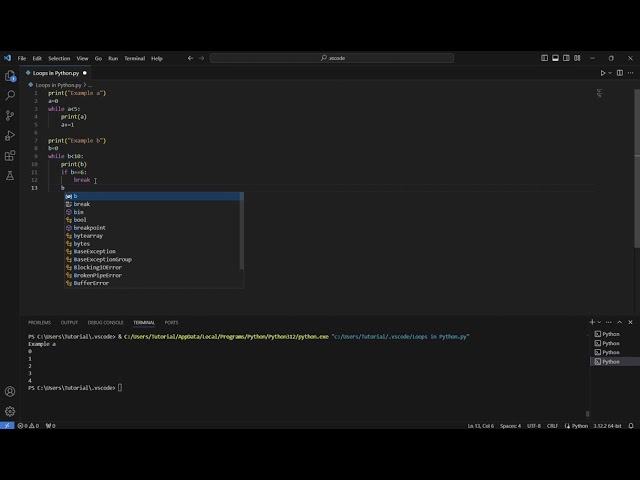Screen dimensions: 640x480
Task: Toggle the primary side bar layout icon
Action: point(544,58)
